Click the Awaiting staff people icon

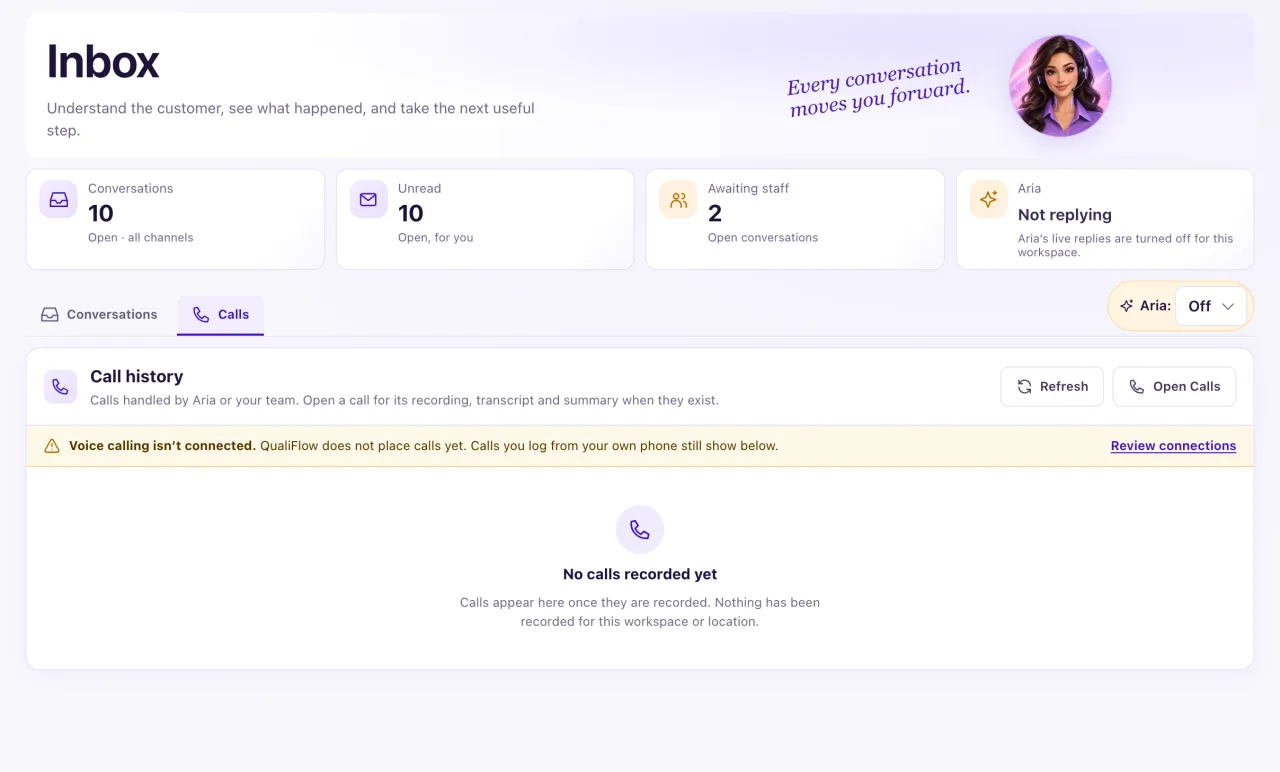tap(678, 199)
